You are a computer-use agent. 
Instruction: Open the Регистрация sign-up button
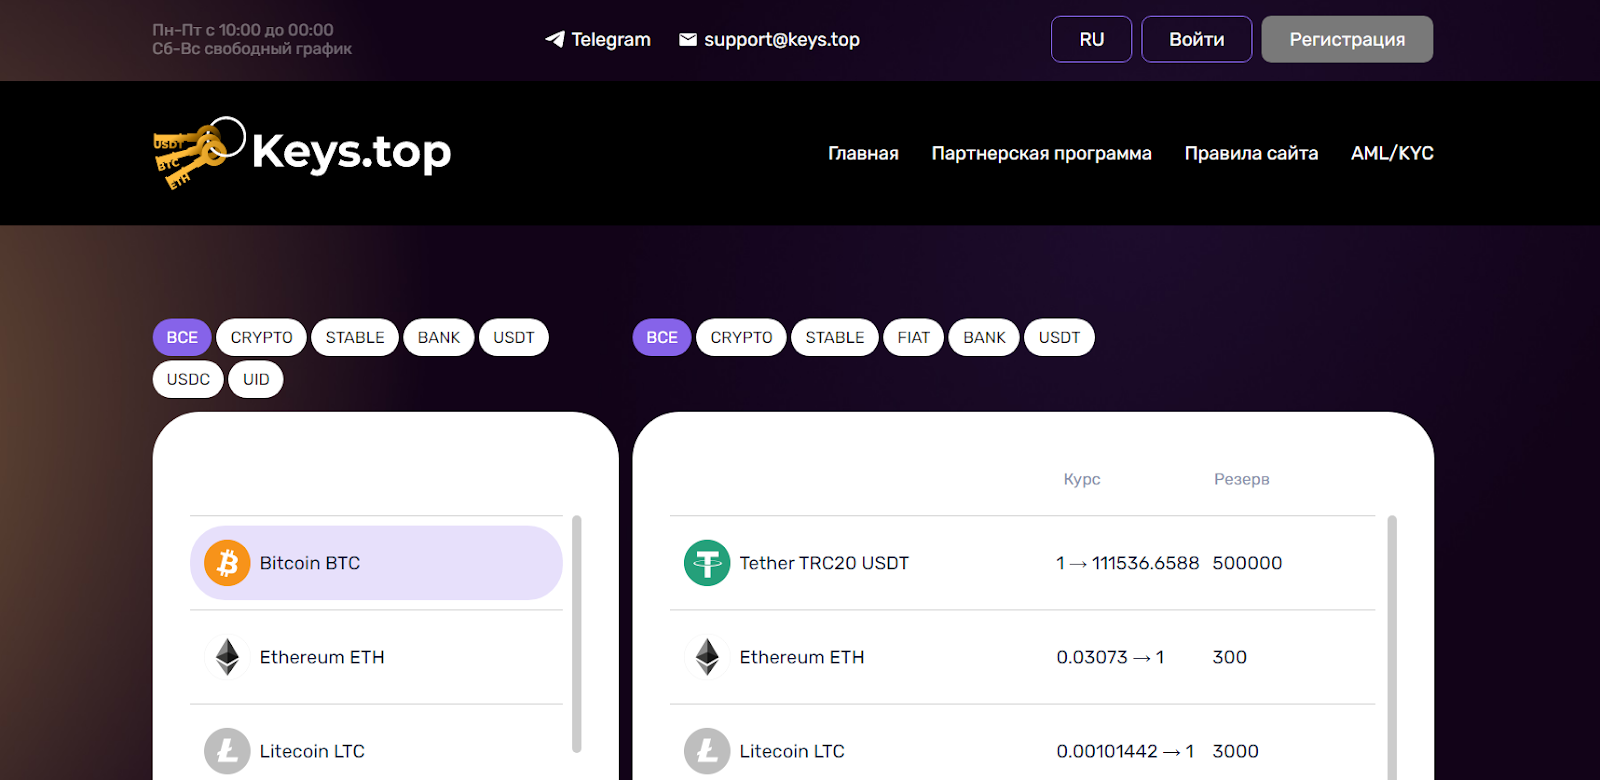point(1347,39)
